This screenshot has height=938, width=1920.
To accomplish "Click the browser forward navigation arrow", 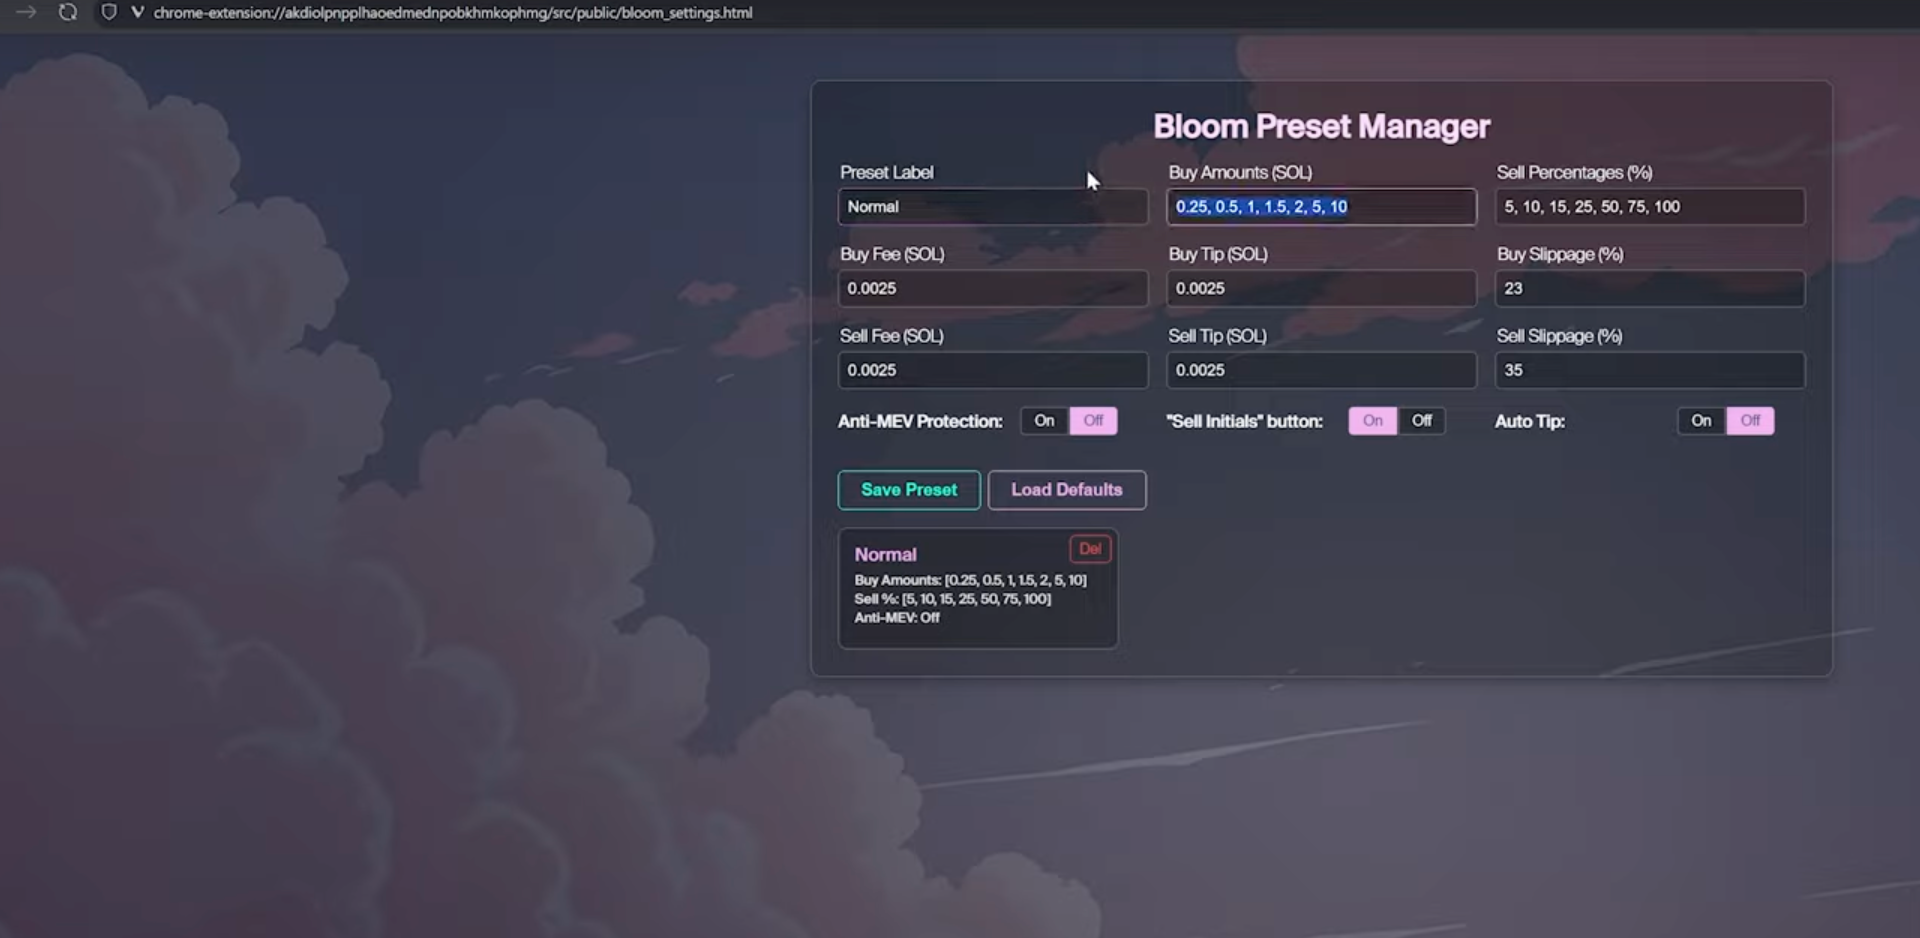I will pos(24,13).
